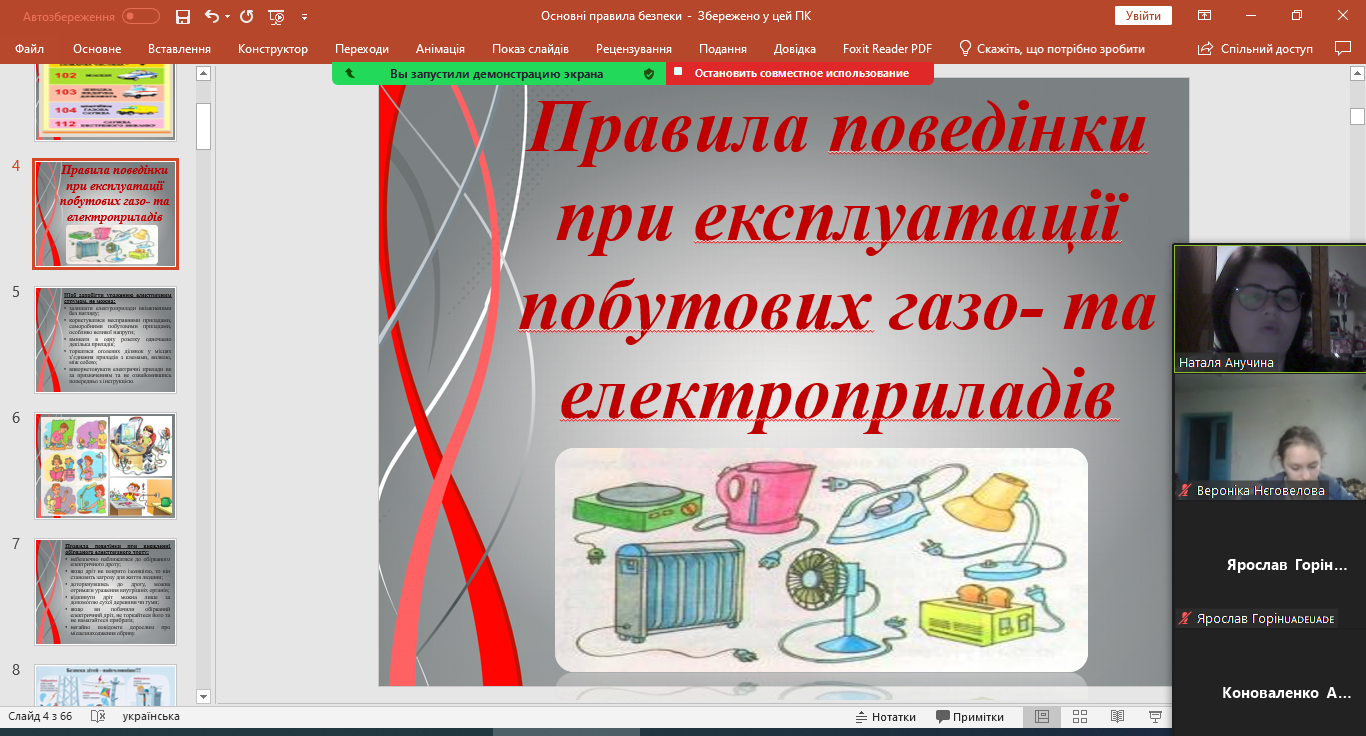Switch to Reading view icon
This screenshot has height=736, width=1366.
pos(1118,717)
